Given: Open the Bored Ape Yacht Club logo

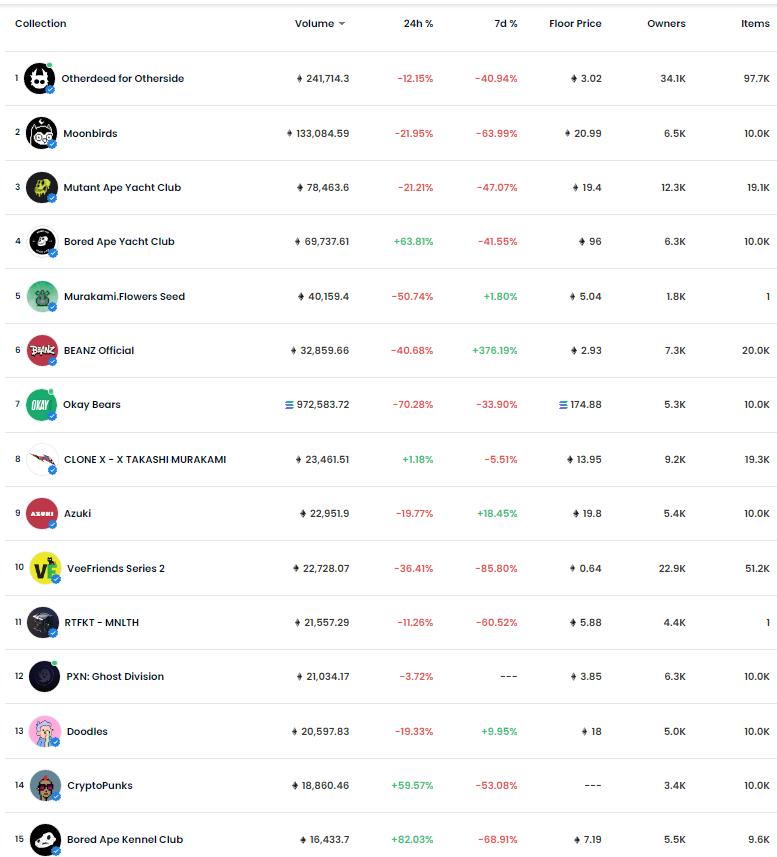Looking at the screenshot, I should pyautogui.click(x=42, y=241).
